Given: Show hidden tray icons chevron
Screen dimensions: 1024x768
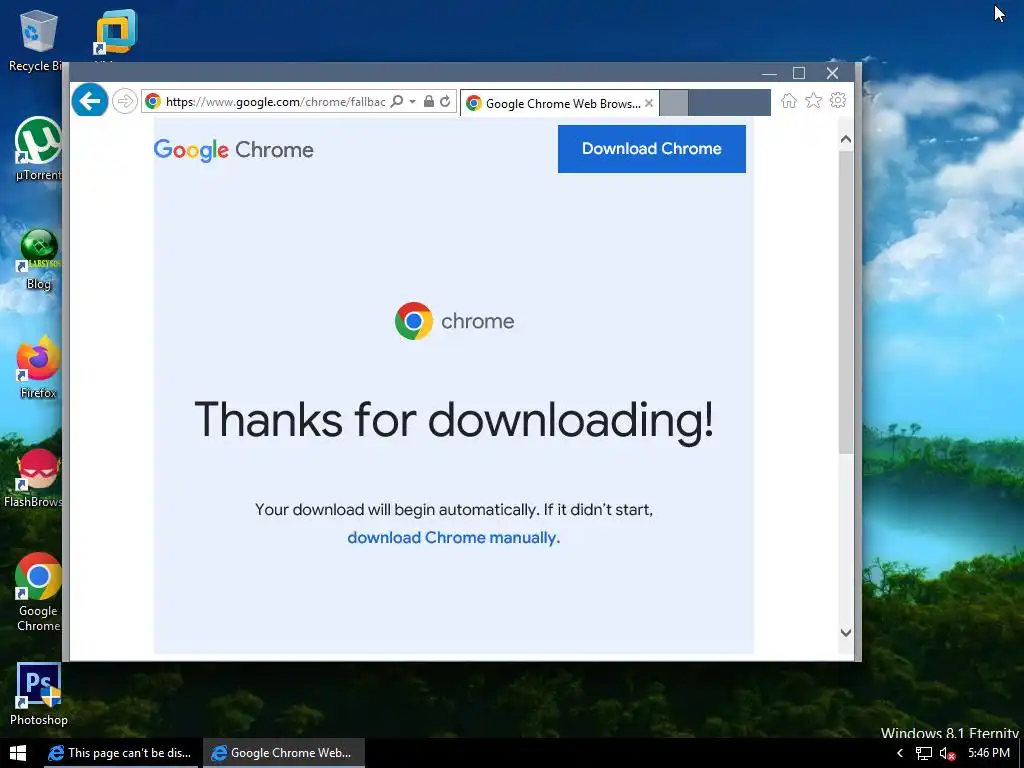Looking at the screenshot, I should pyautogui.click(x=899, y=753).
